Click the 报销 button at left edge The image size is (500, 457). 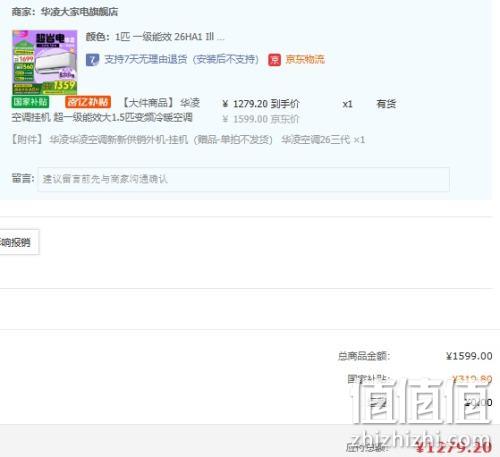click(x=19, y=242)
